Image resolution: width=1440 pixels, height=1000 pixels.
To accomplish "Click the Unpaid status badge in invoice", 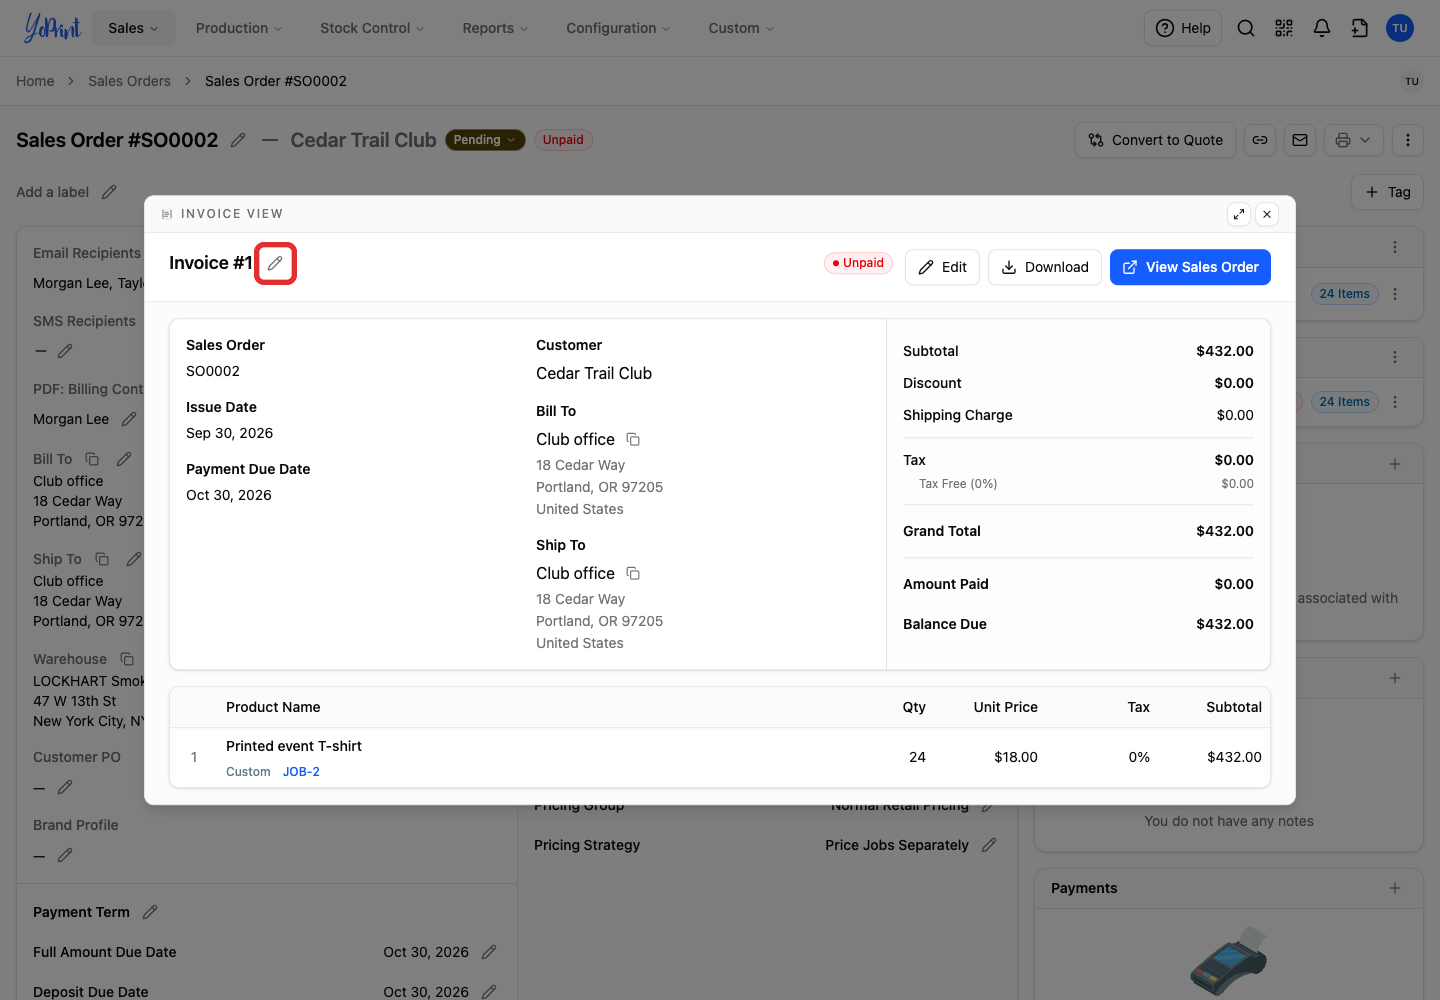I will pyautogui.click(x=859, y=263).
